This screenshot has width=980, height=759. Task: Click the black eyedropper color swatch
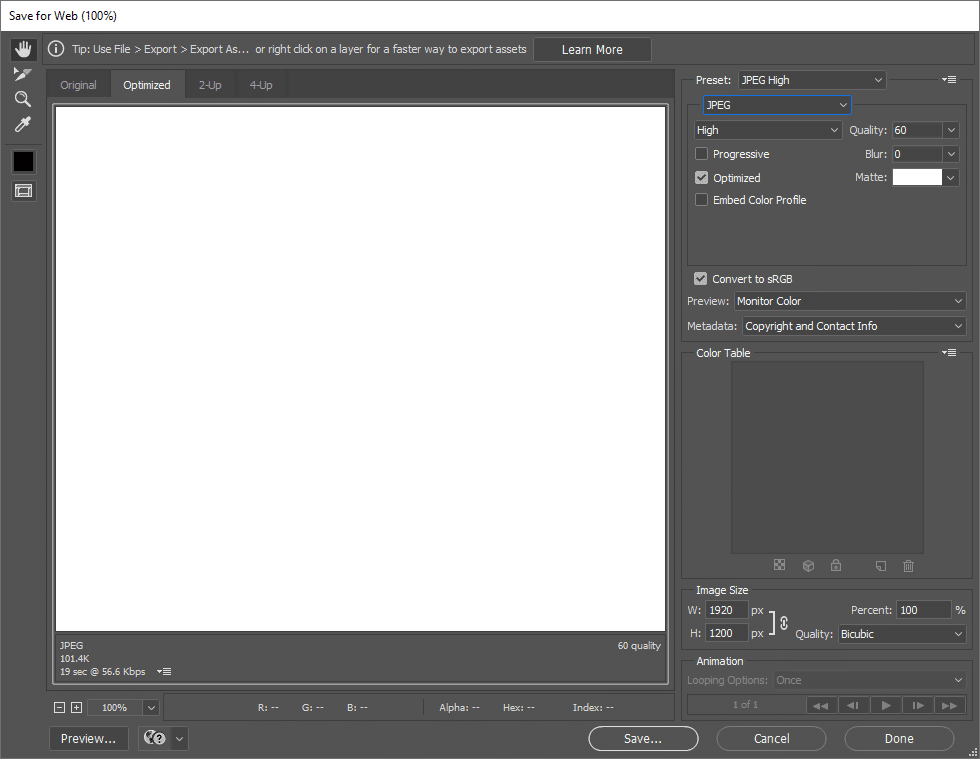point(23,161)
